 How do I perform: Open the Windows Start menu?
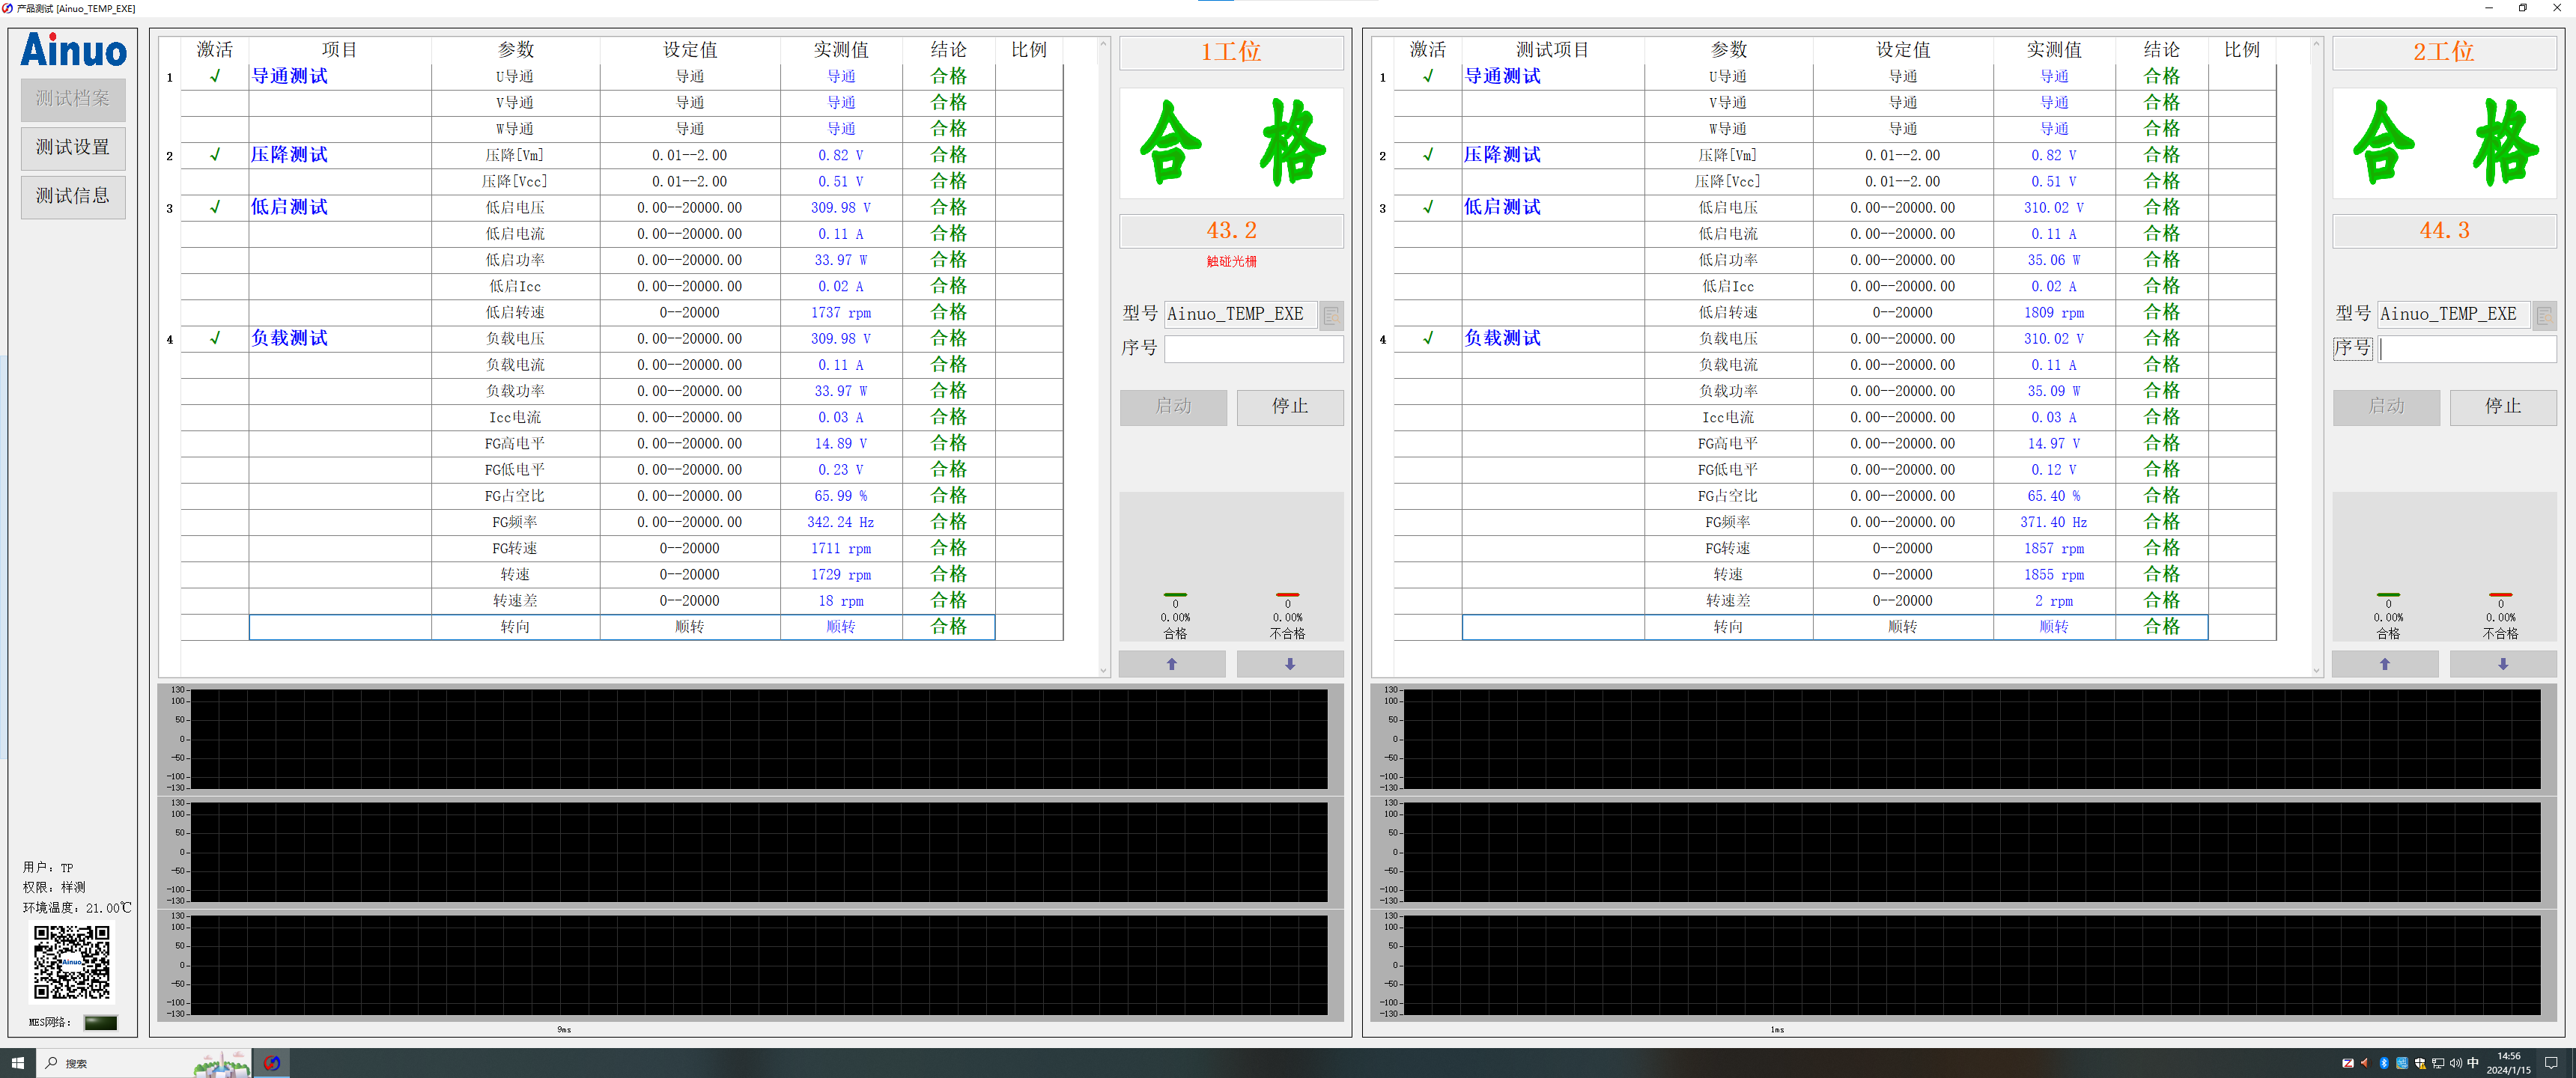pyautogui.click(x=17, y=1063)
